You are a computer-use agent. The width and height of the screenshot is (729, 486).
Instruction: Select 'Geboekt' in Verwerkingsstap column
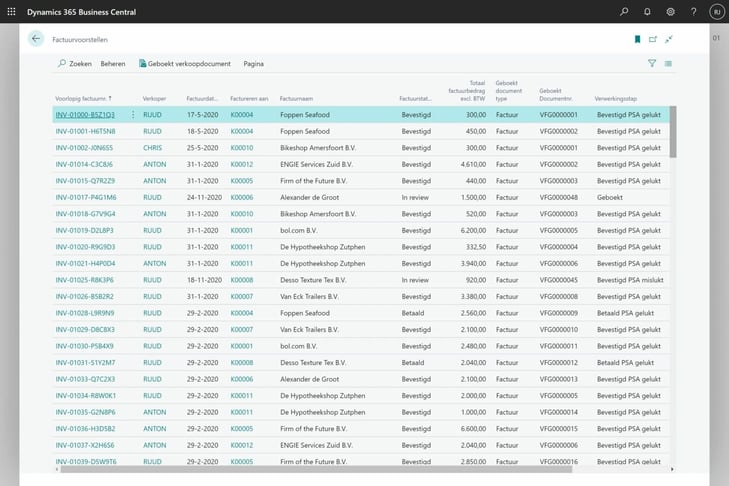(x=610, y=198)
